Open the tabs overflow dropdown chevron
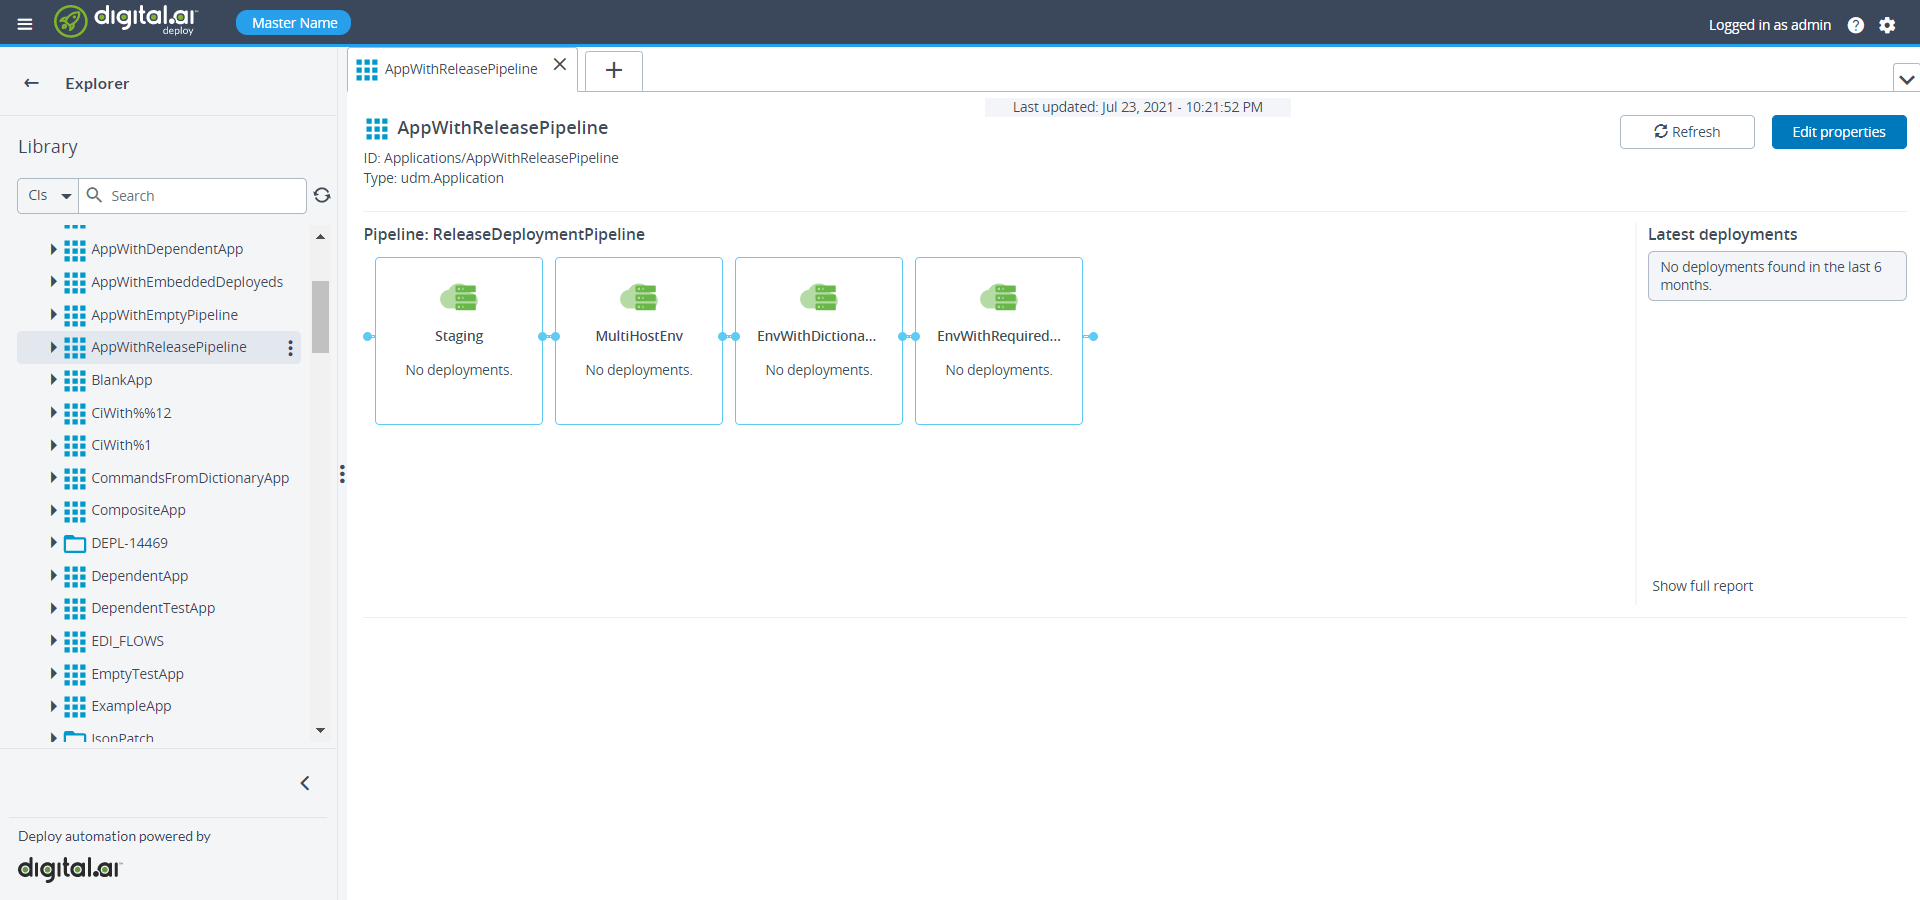This screenshot has height=900, width=1920. 1906,78
